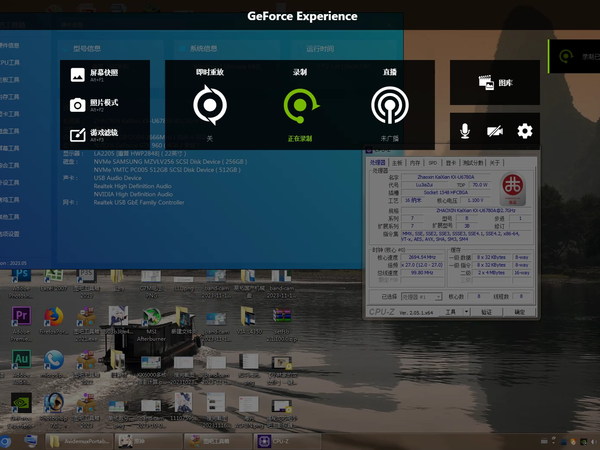Switch to 内存 tab in CPU-Z
This screenshot has height=450, width=600.
(415, 163)
